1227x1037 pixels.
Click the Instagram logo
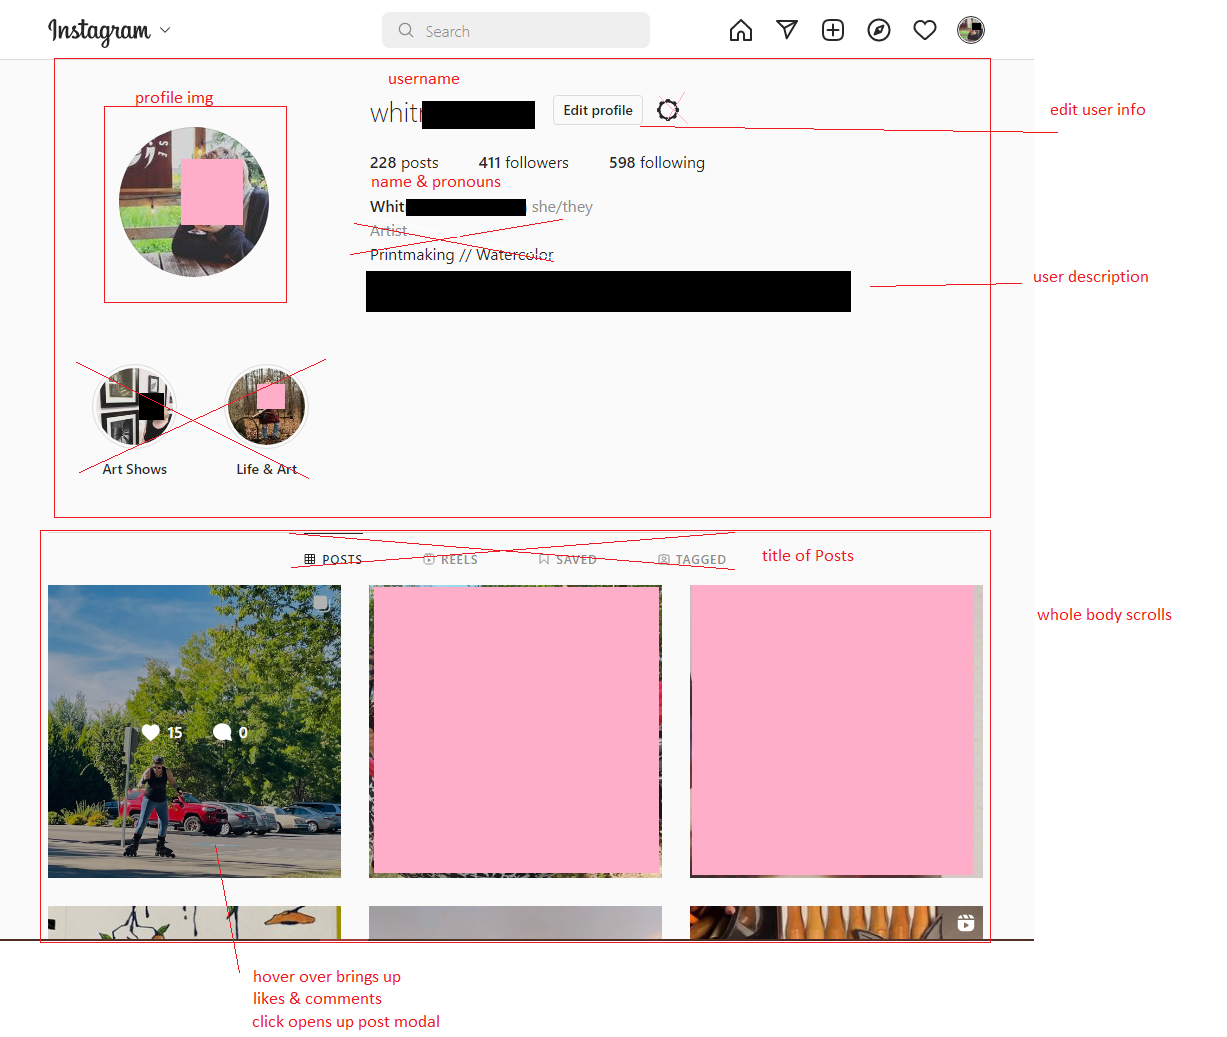pos(99,31)
